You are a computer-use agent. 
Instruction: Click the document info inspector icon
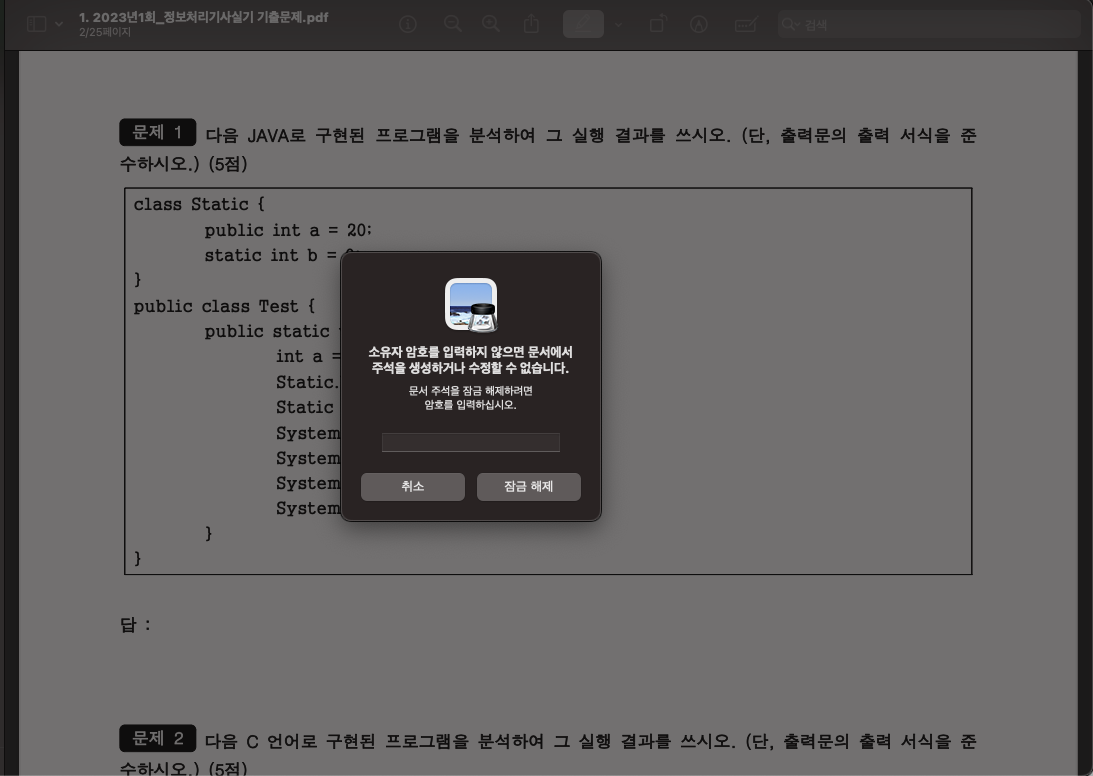(408, 24)
